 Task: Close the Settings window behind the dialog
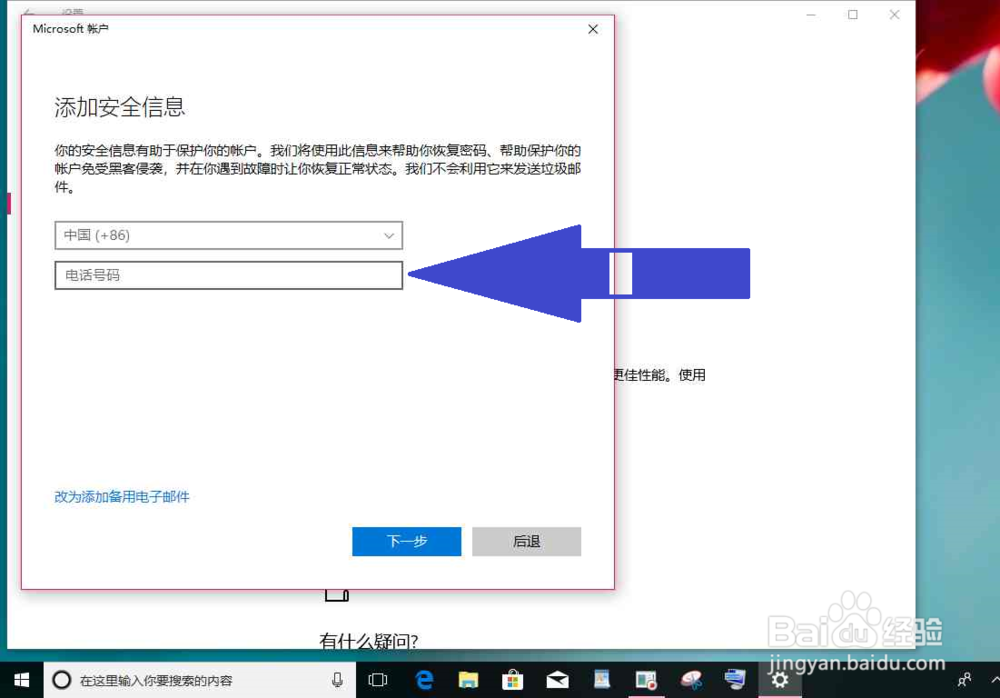(x=895, y=15)
